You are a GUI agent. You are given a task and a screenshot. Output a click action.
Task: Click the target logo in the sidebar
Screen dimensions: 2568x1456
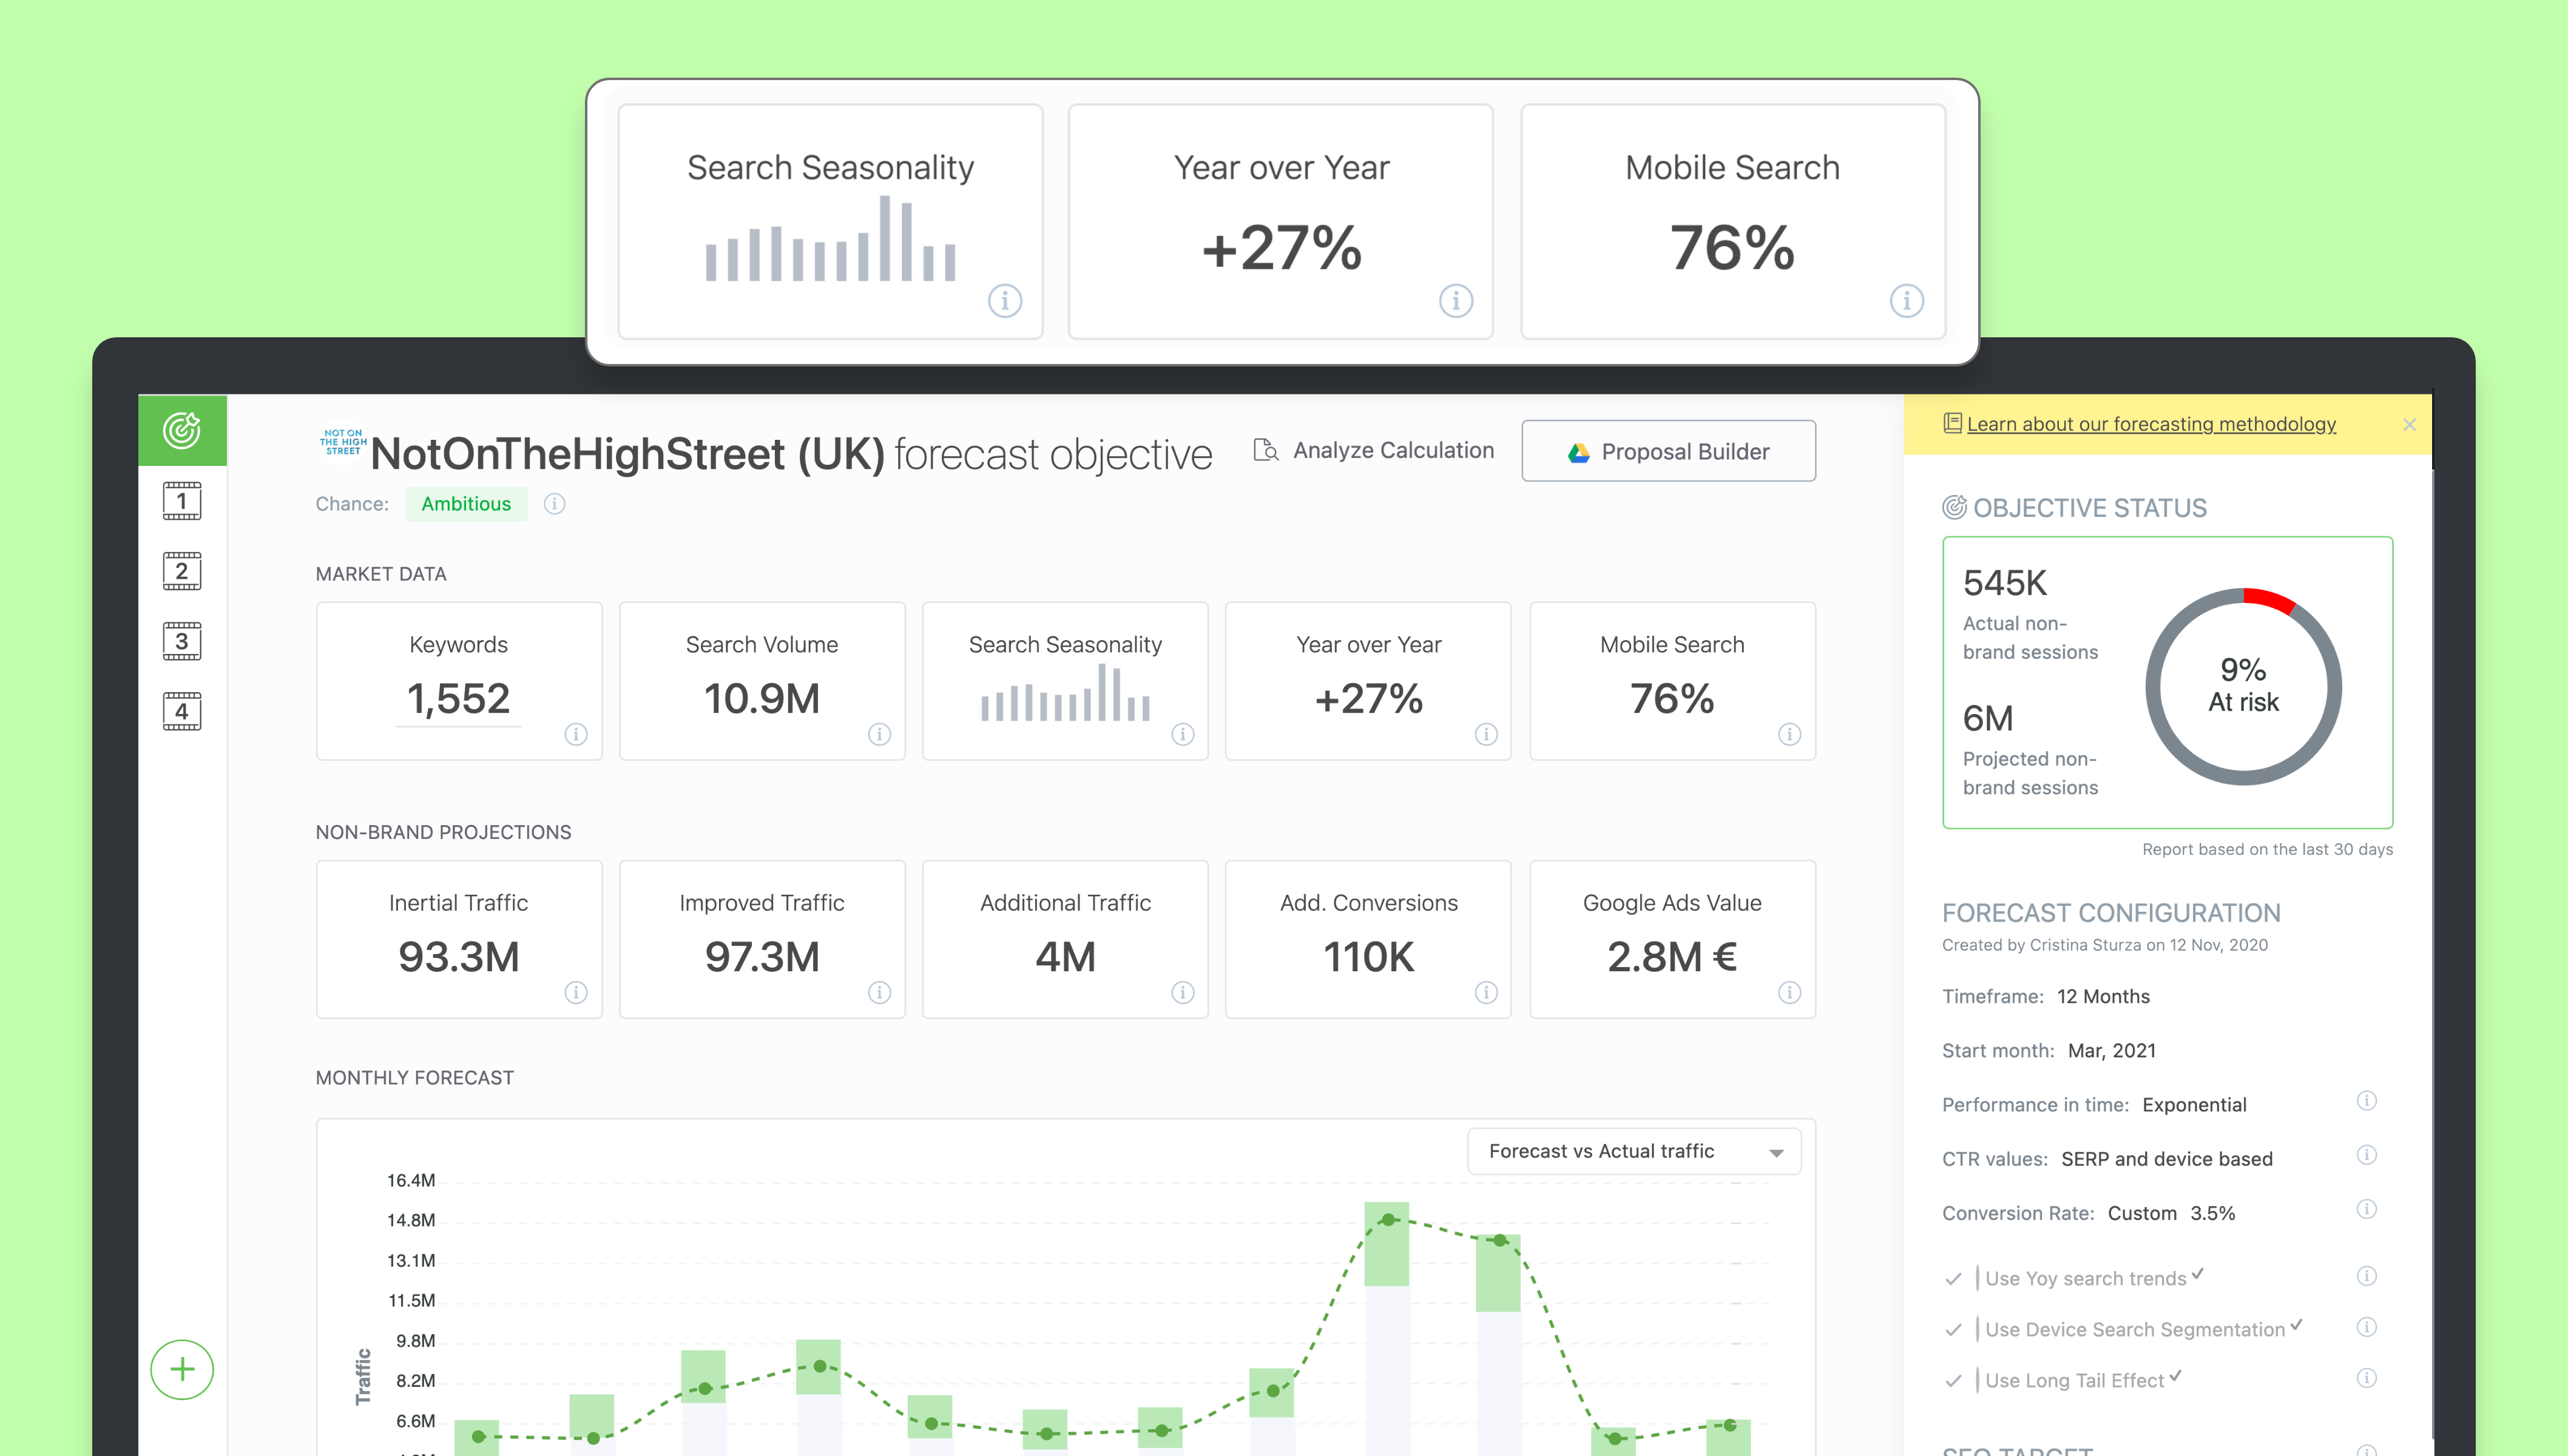(182, 431)
